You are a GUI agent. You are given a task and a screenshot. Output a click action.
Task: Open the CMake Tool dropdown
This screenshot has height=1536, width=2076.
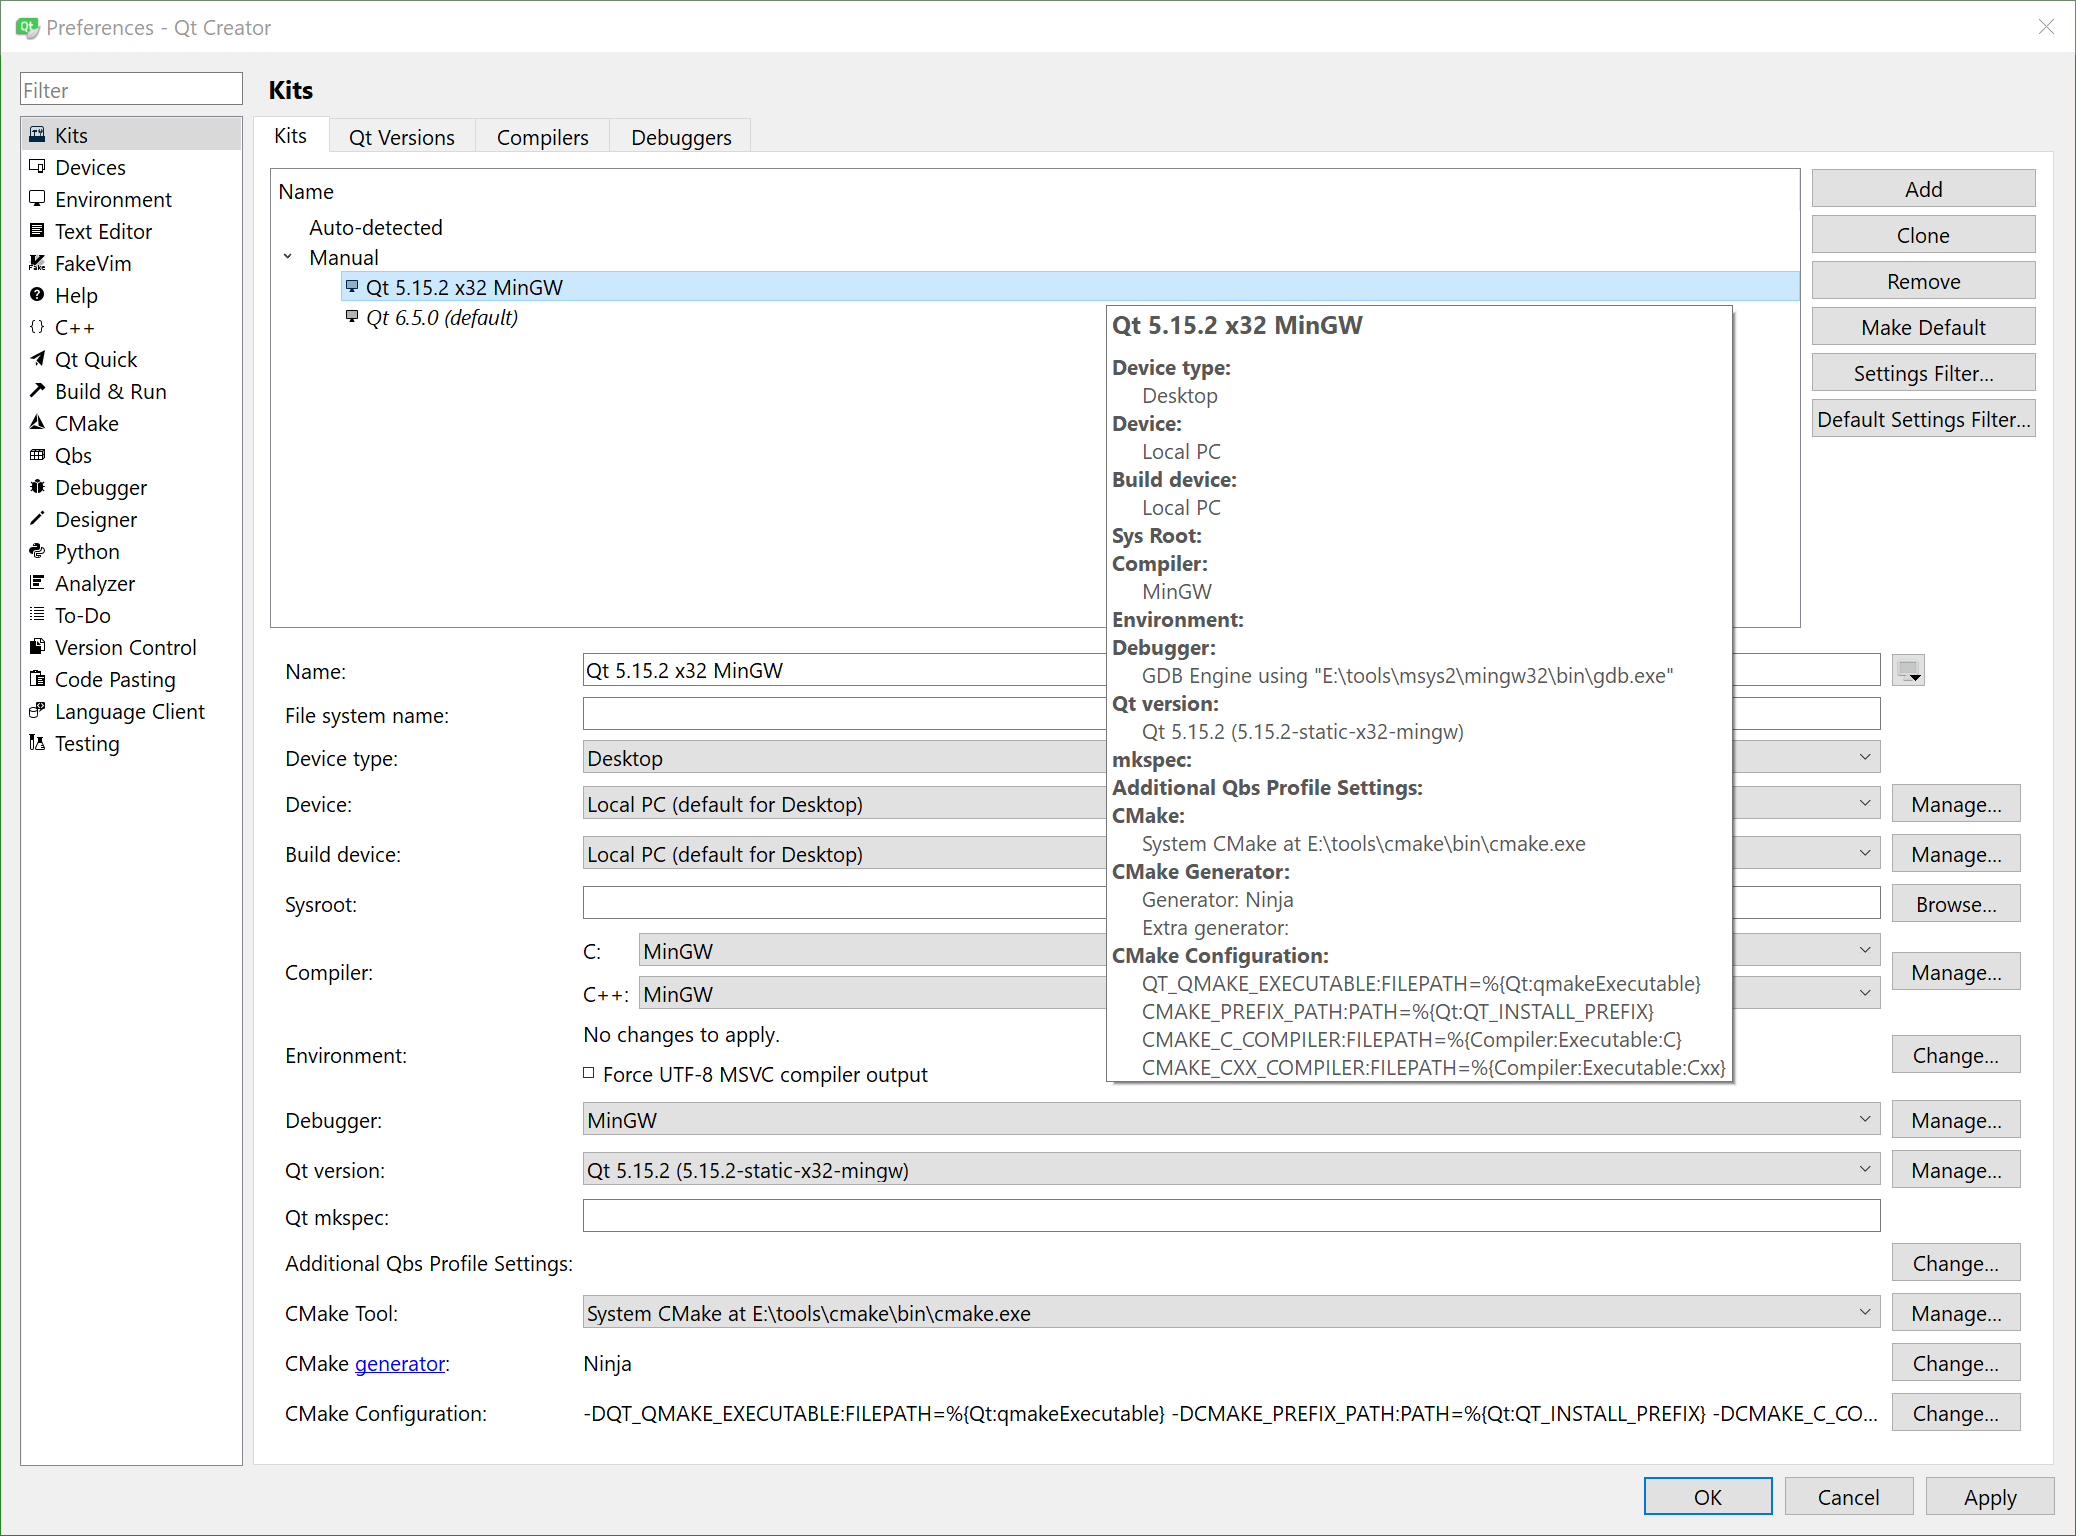coord(1231,1312)
